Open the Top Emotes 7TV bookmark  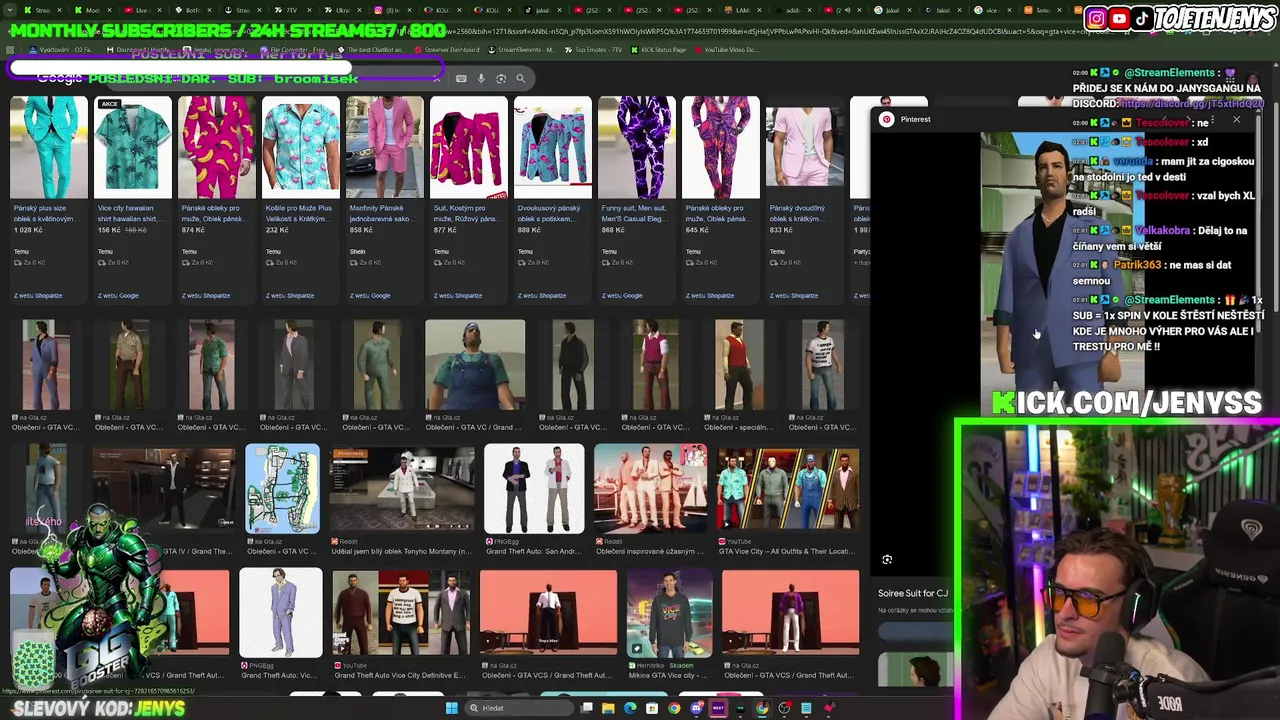point(592,49)
